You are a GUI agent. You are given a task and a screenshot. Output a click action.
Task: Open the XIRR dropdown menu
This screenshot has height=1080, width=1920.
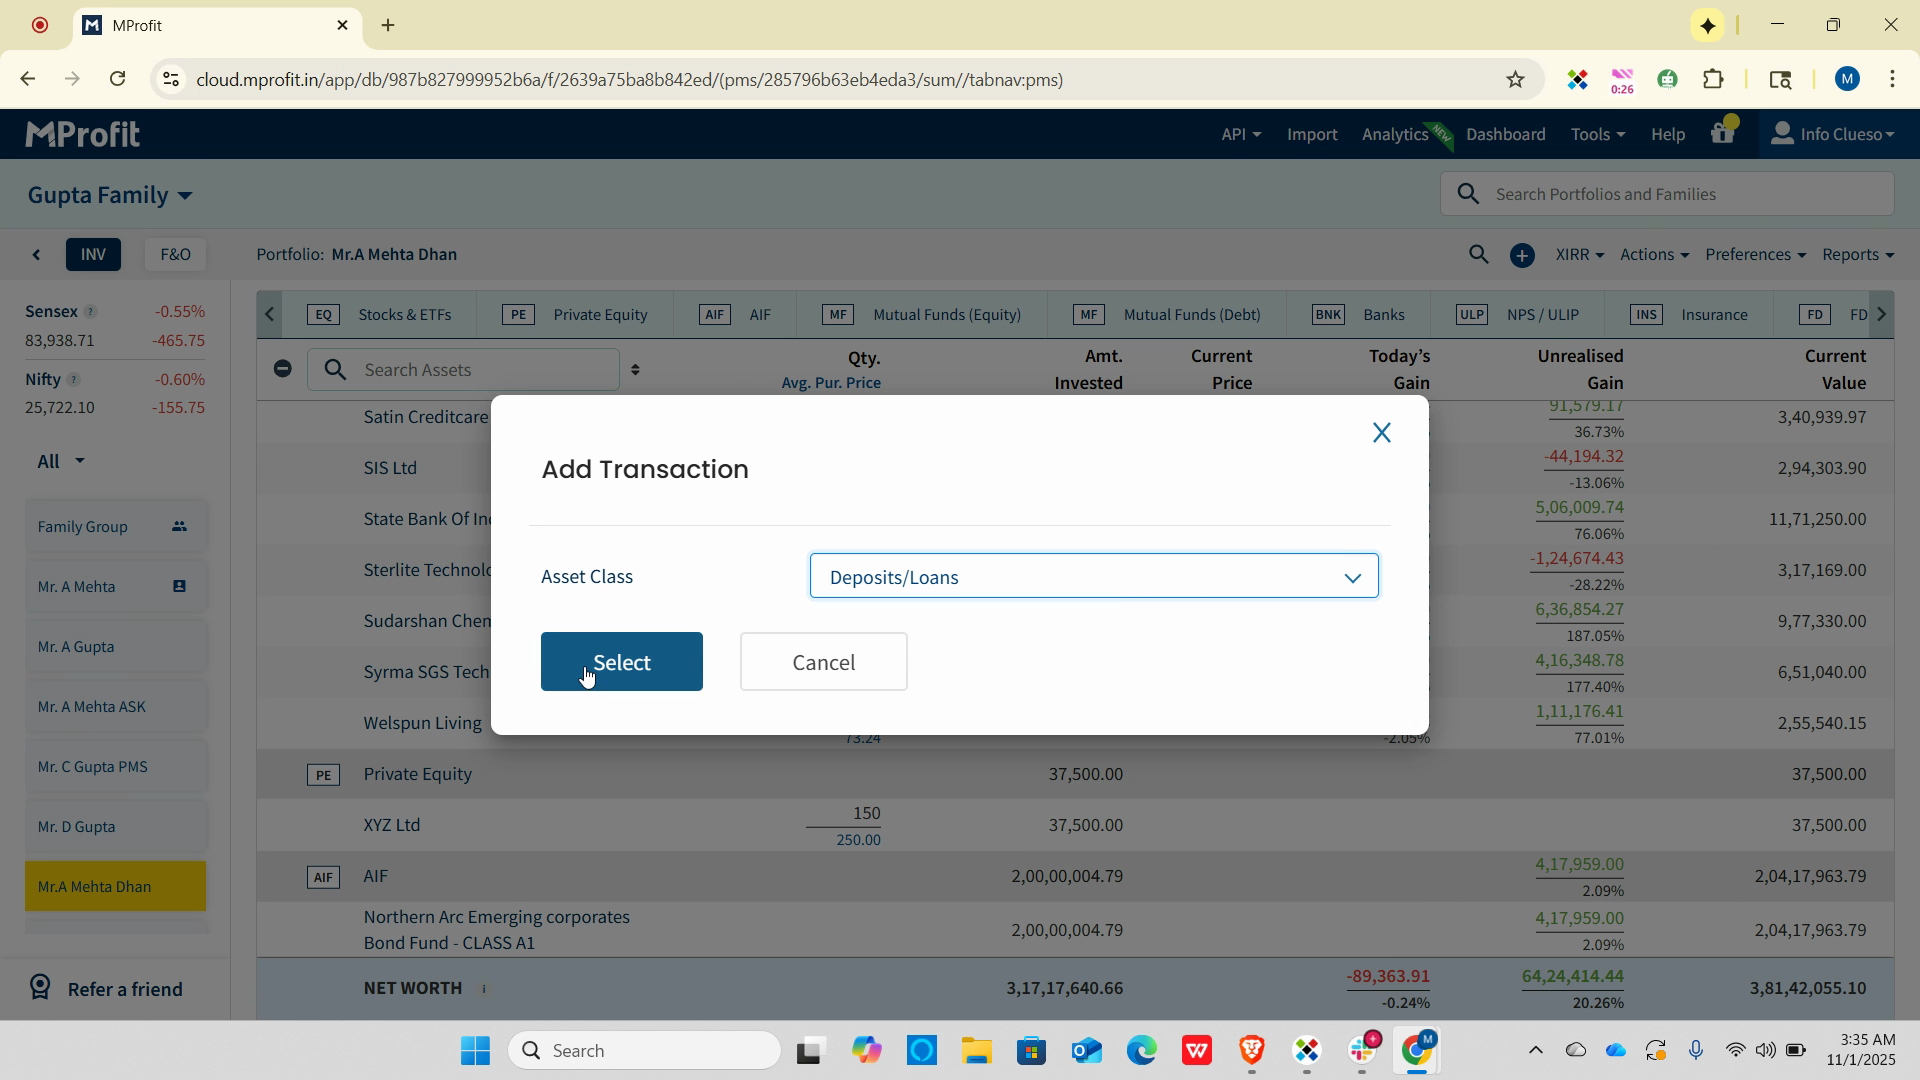(1579, 255)
